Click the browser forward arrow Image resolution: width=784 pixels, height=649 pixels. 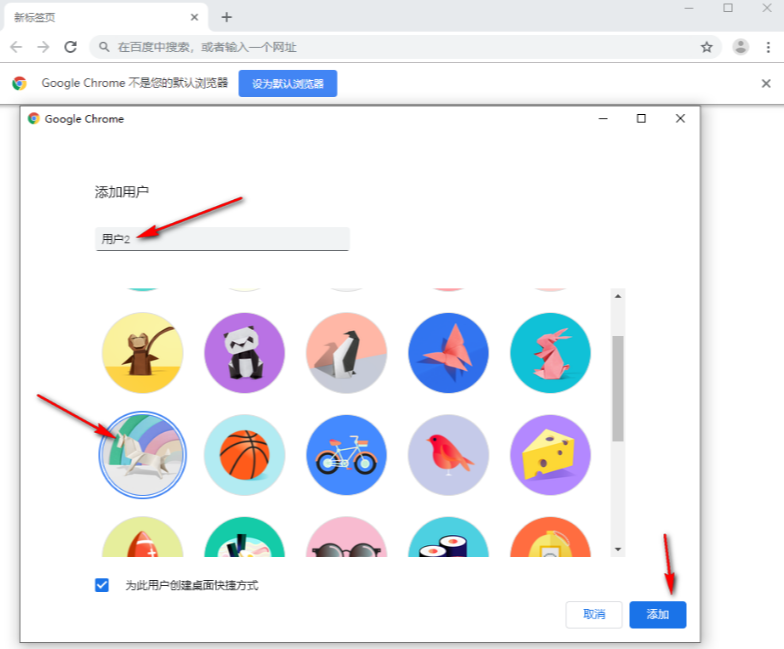pyautogui.click(x=44, y=47)
